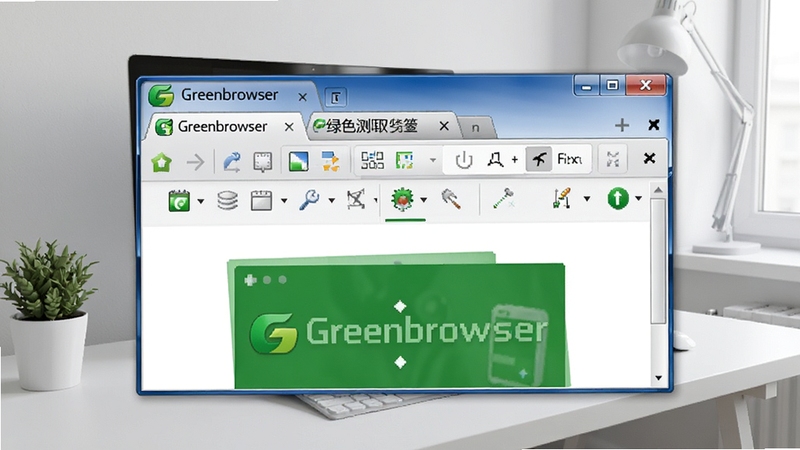Click the black X at the tab row end
The height and width of the screenshot is (450, 800).
[x=654, y=124]
